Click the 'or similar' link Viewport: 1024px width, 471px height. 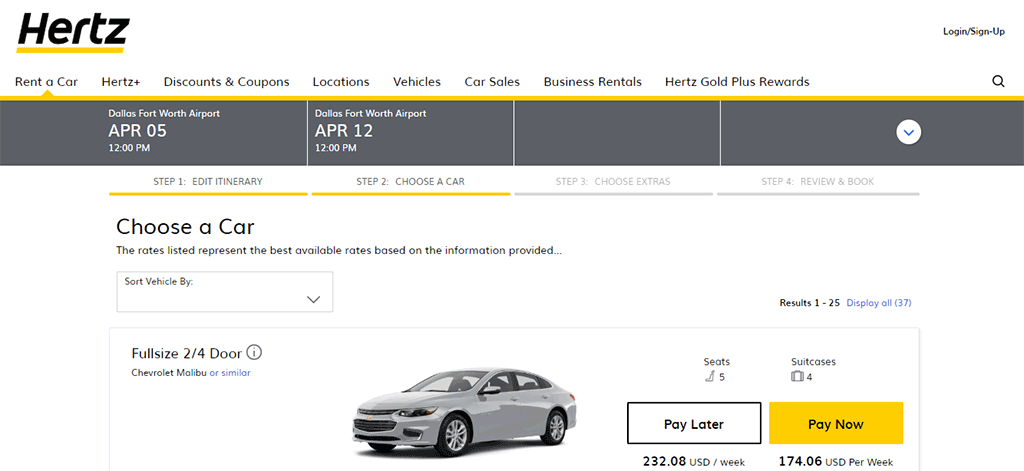(230, 373)
